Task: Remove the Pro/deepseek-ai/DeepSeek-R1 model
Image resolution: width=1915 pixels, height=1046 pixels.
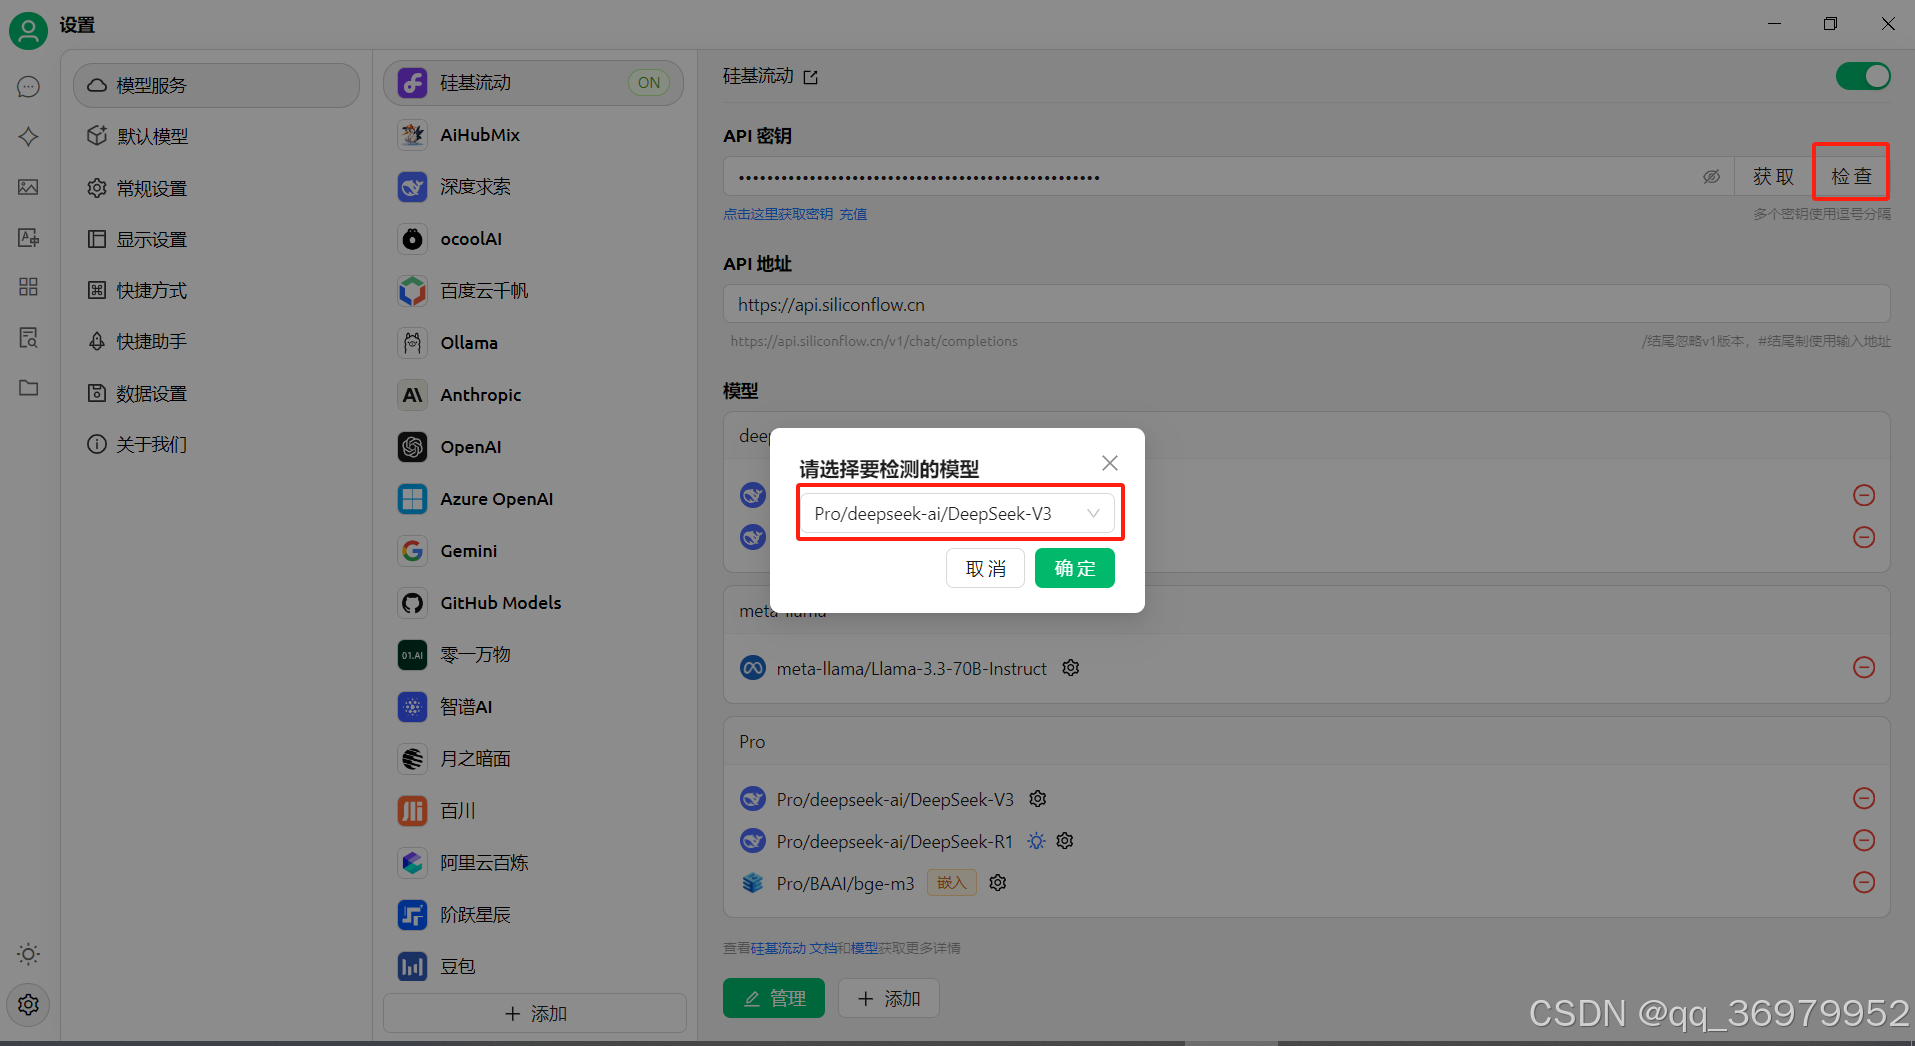Action: pyautogui.click(x=1864, y=840)
